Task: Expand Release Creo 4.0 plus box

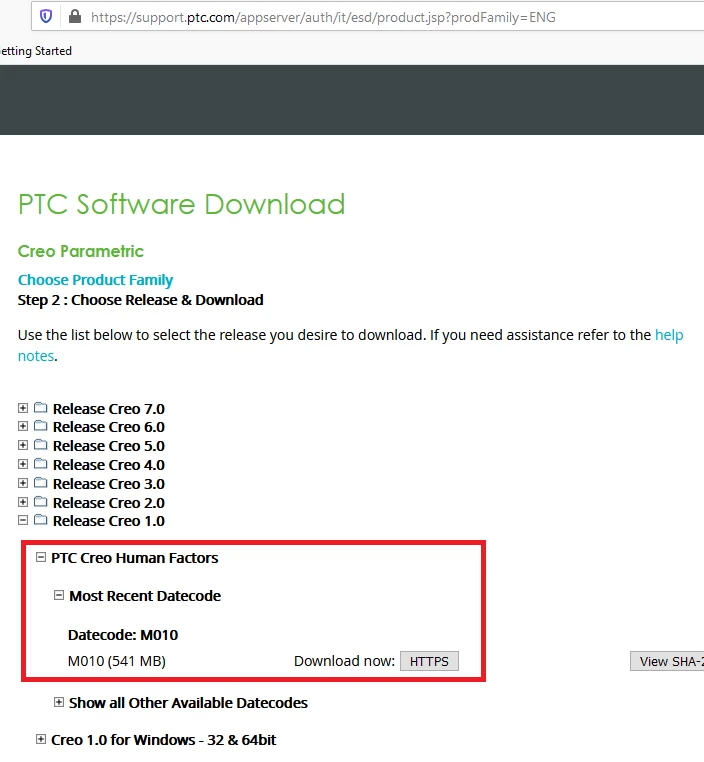Action: pyautogui.click(x=23, y=464)
